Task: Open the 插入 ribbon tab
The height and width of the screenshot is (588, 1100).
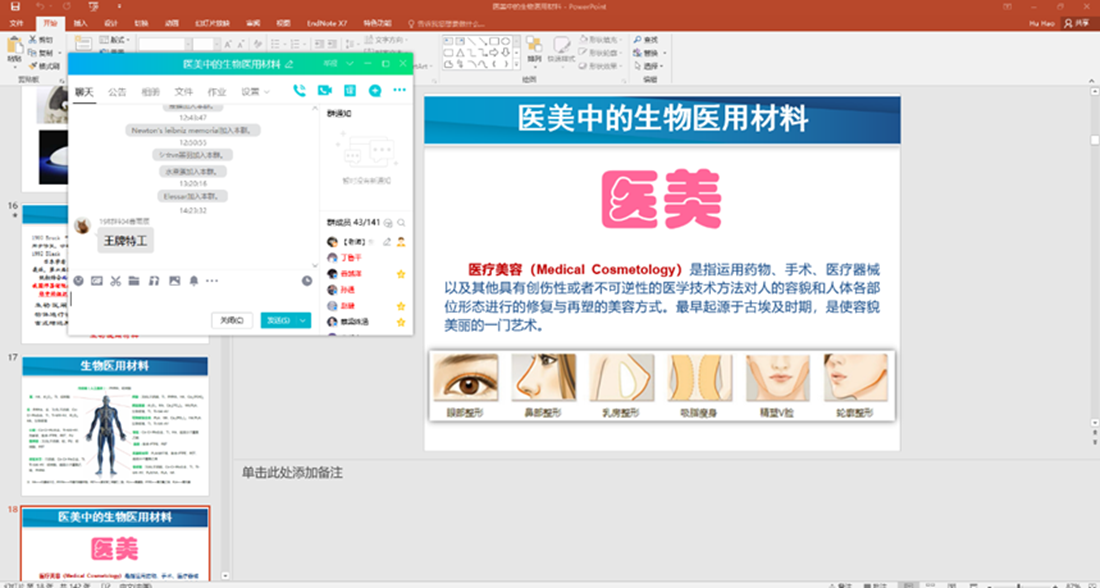Action: [x=80, y=22]
